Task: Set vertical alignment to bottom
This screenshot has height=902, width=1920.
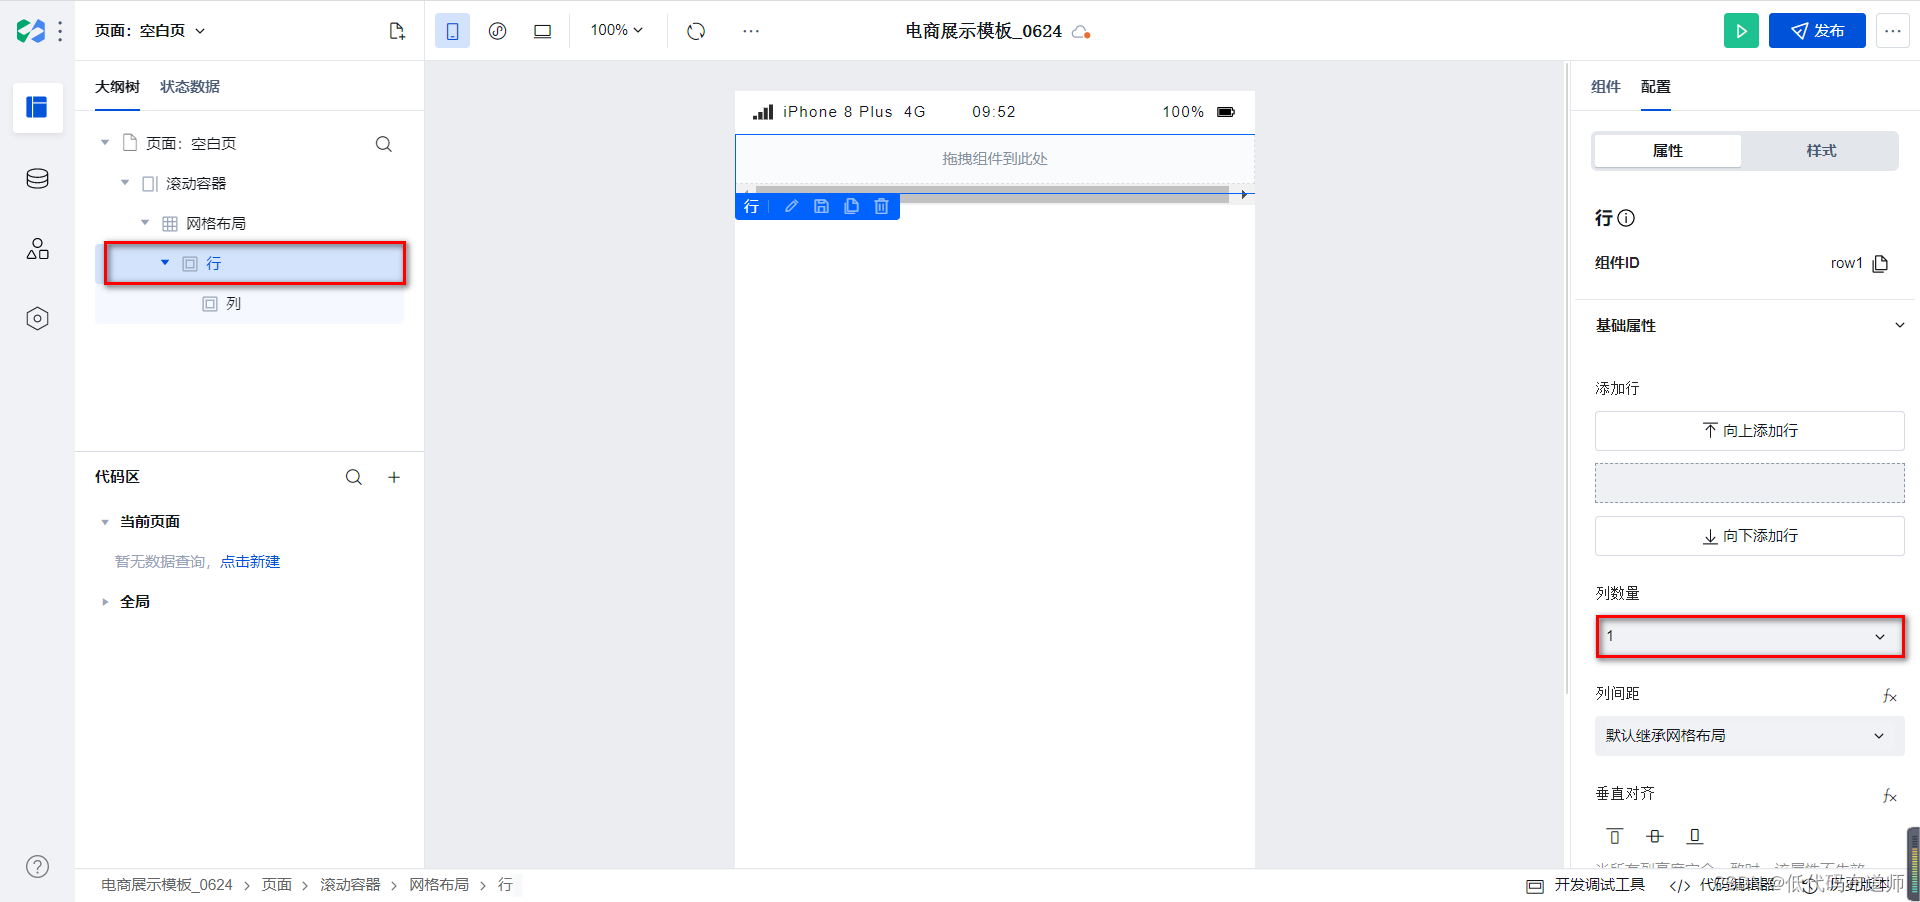Action: click(x=1694, y=836)
